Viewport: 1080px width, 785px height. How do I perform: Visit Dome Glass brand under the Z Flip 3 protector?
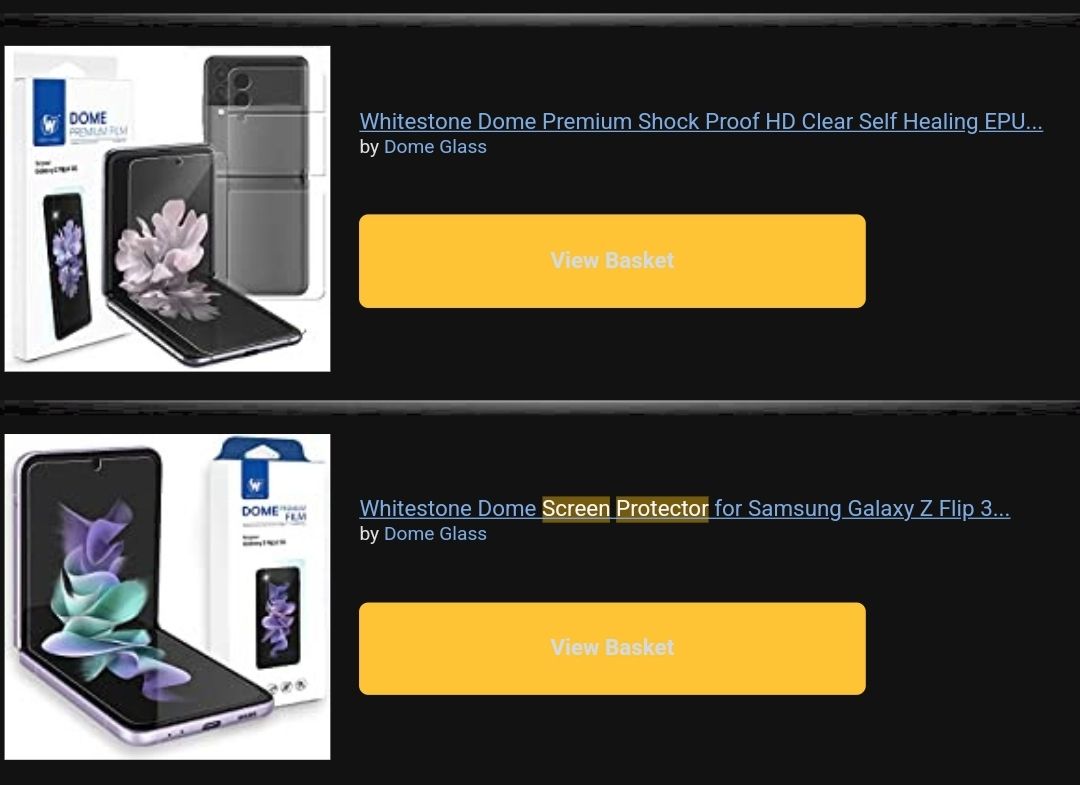click(435, 534)
